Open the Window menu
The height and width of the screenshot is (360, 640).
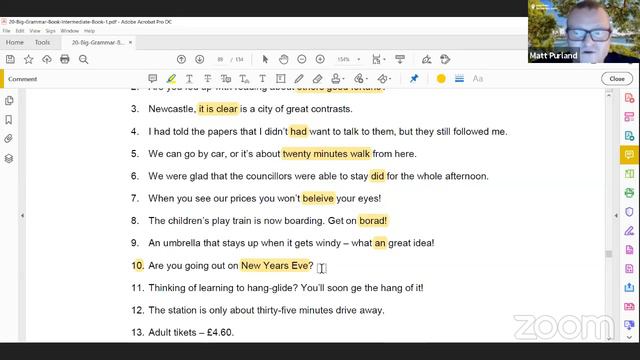(x=69, y=31)
